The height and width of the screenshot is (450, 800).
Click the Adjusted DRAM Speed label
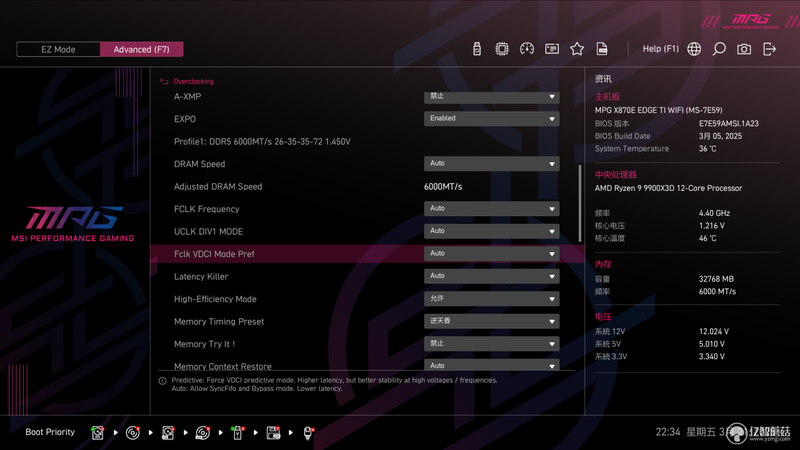tap(218, 186)
